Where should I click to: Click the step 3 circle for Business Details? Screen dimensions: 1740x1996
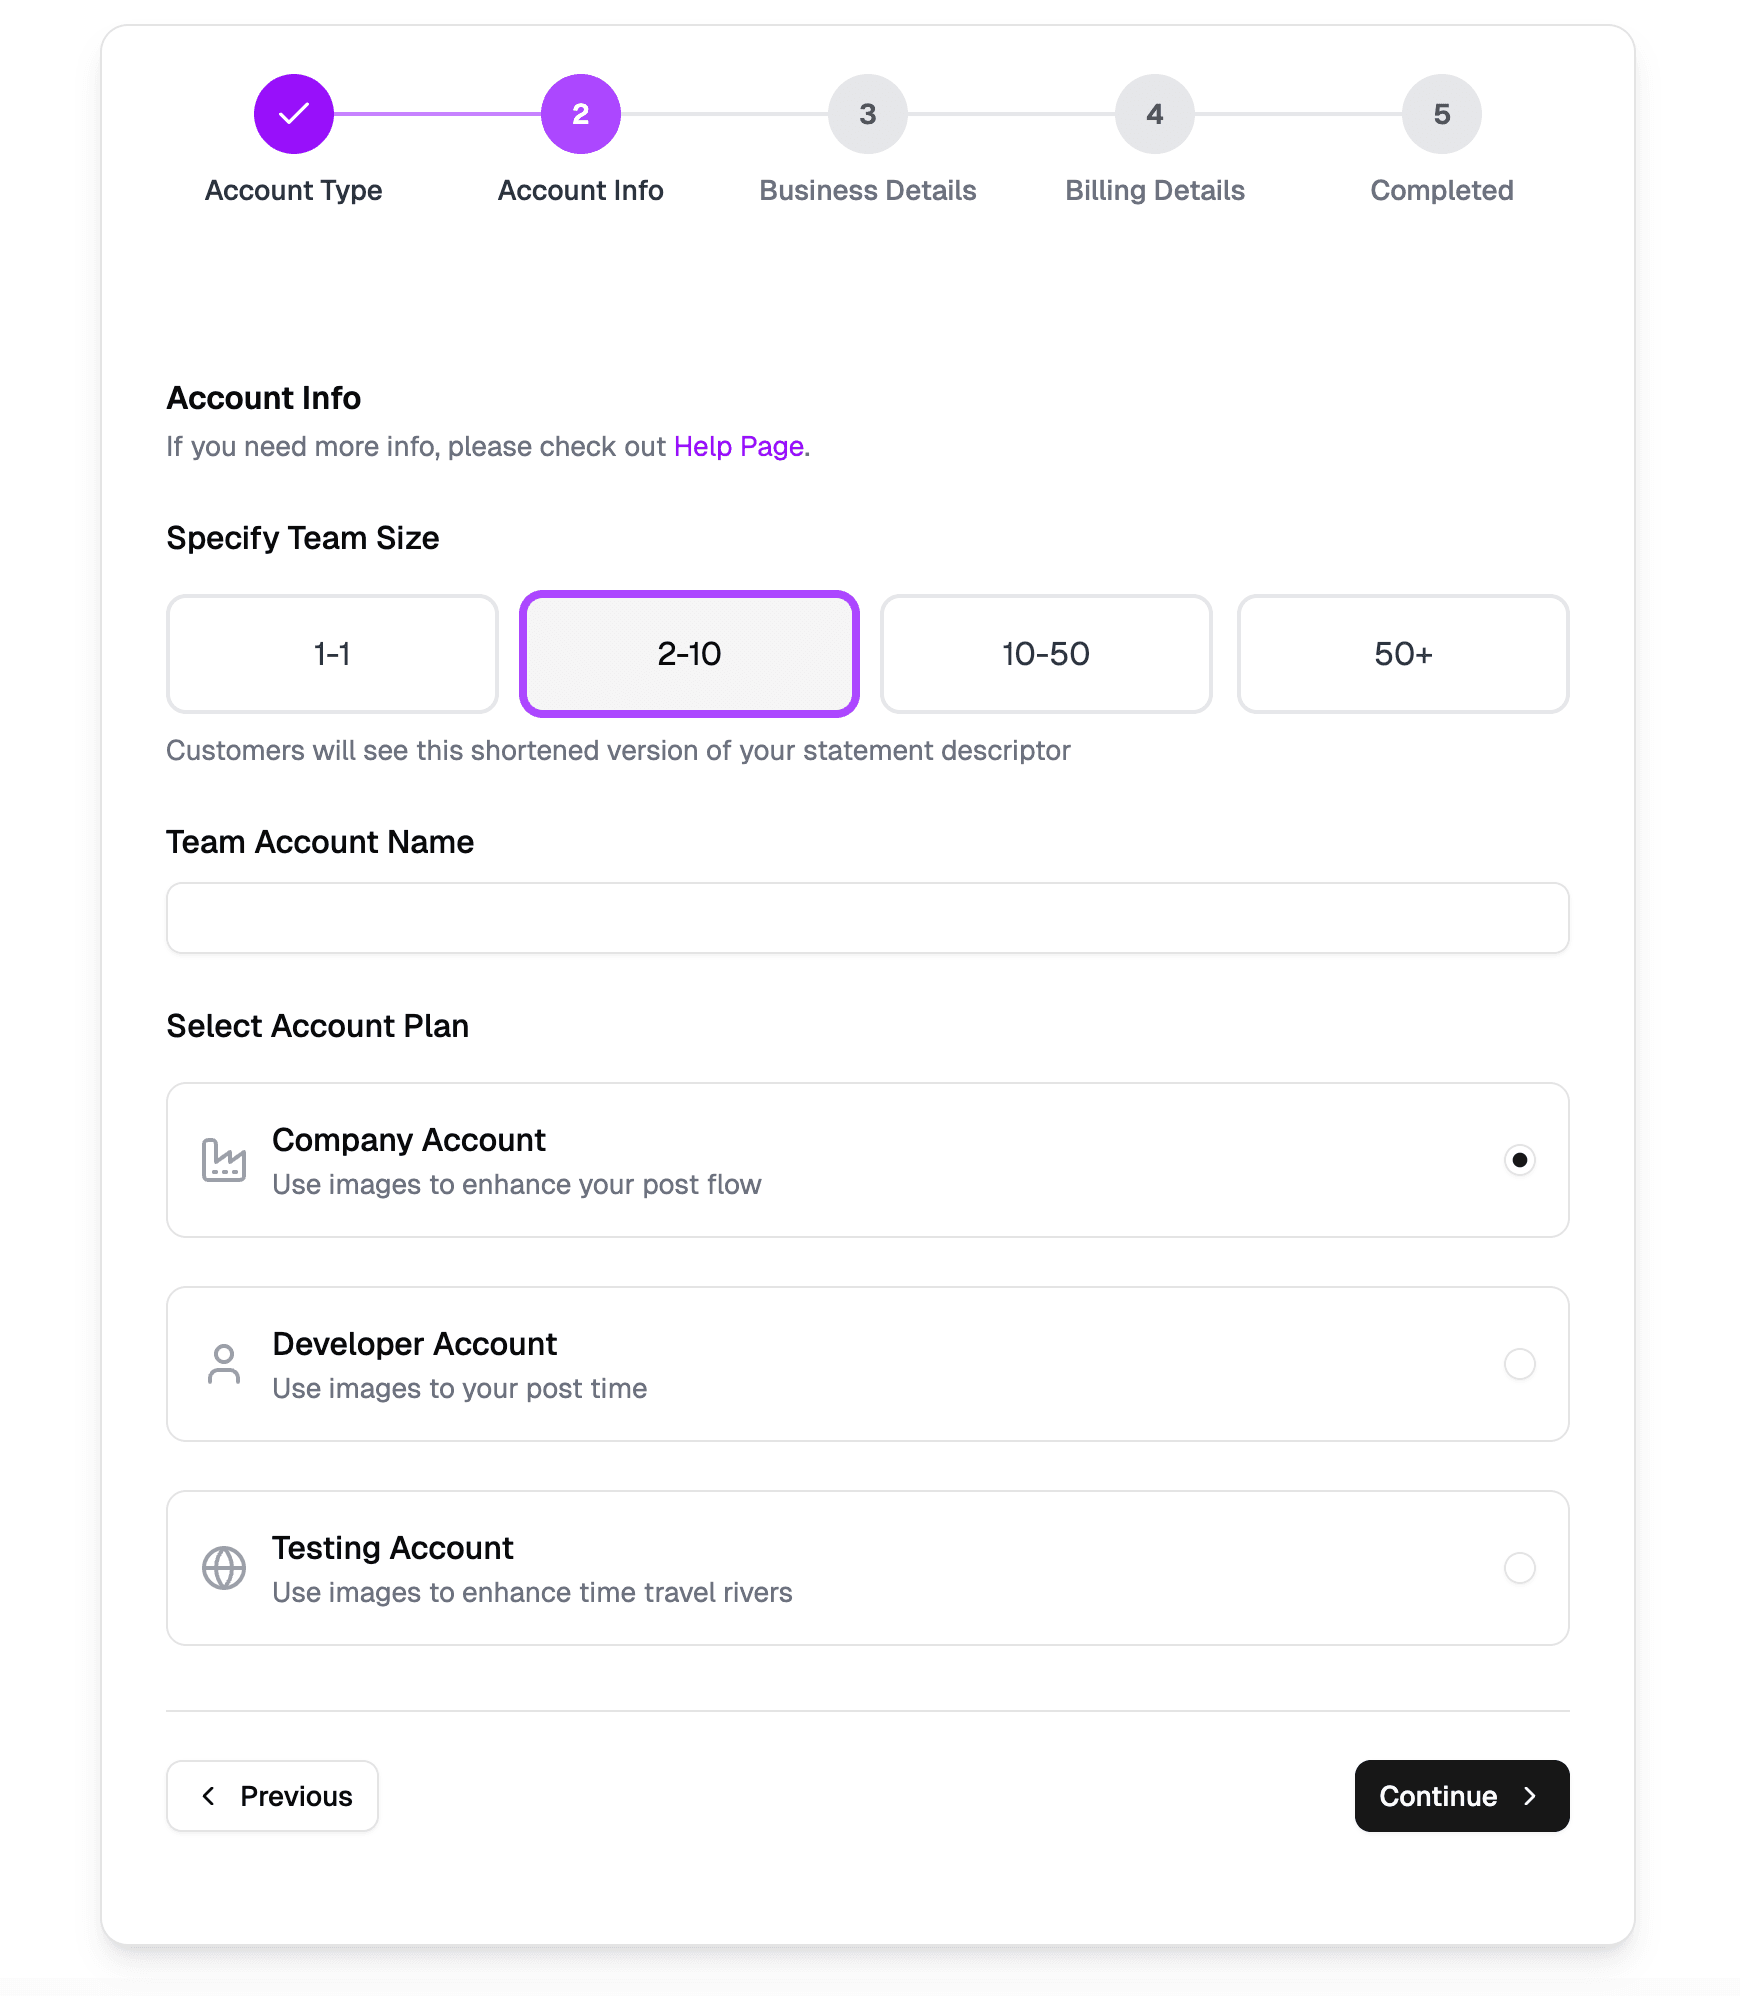point(867,113)
